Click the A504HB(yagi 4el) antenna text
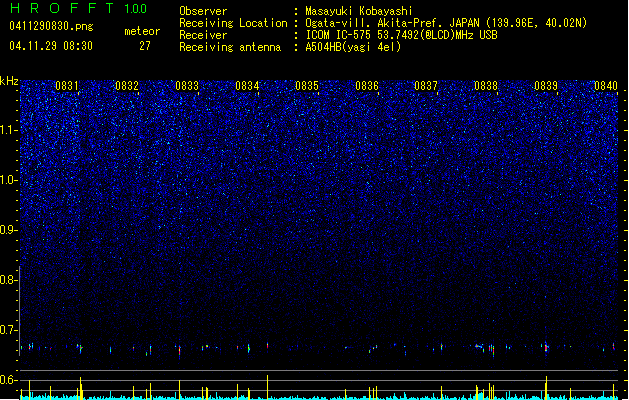This screenshot has width=629, height=400. coord(353,47)
